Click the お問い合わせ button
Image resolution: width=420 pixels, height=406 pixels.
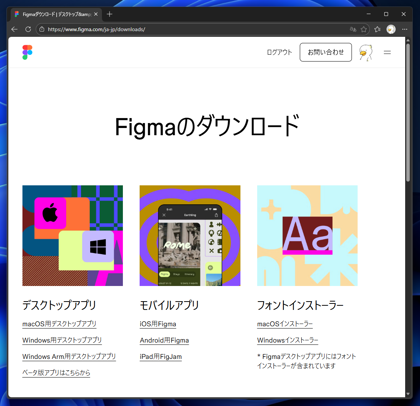326,52
